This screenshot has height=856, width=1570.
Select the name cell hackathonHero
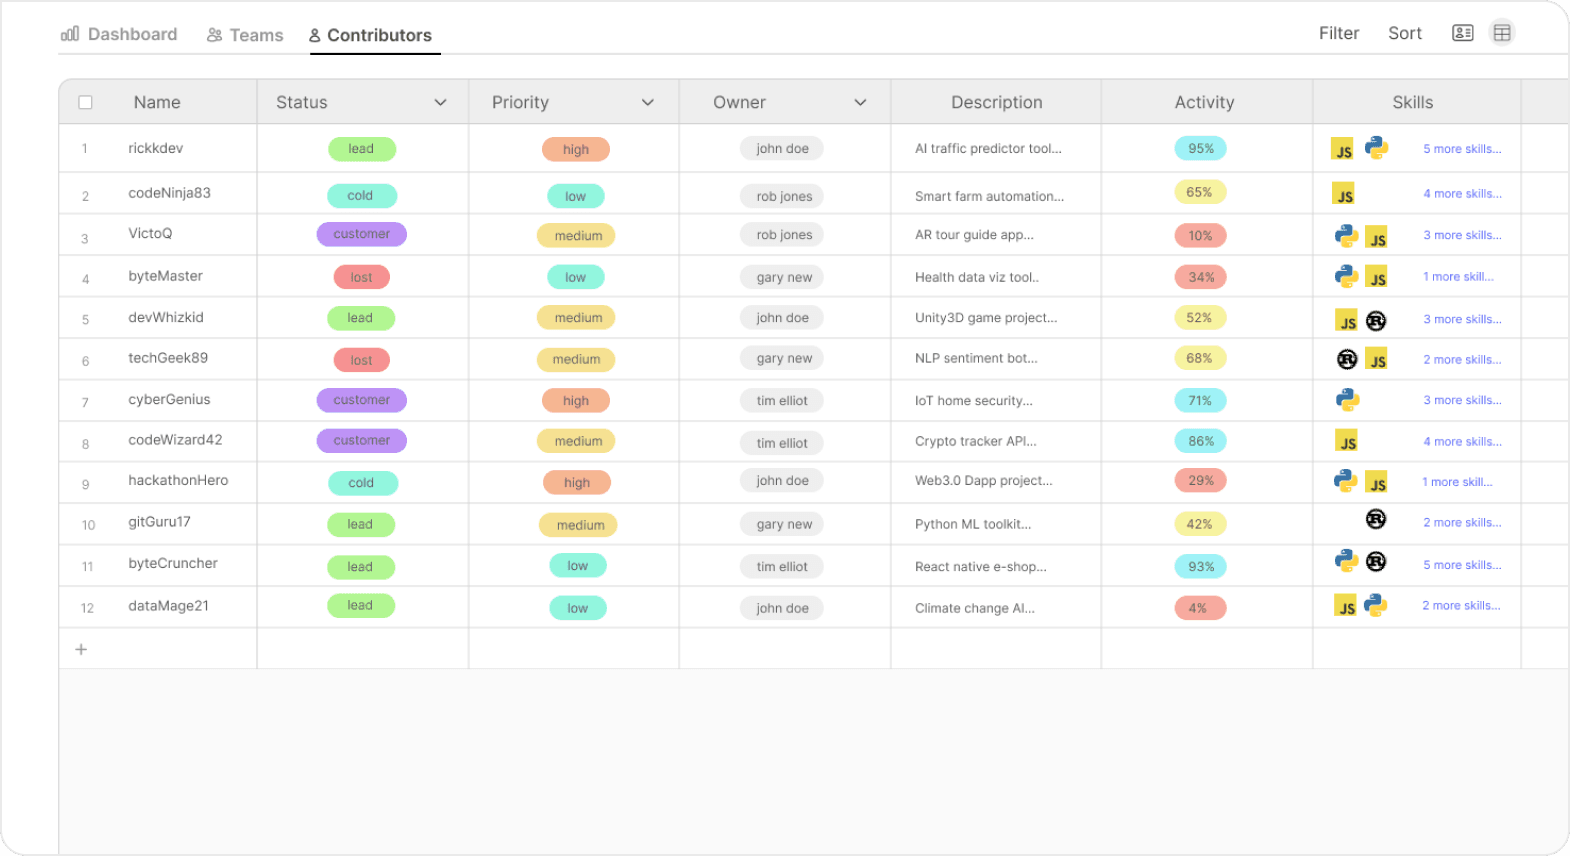pos(178,480)
